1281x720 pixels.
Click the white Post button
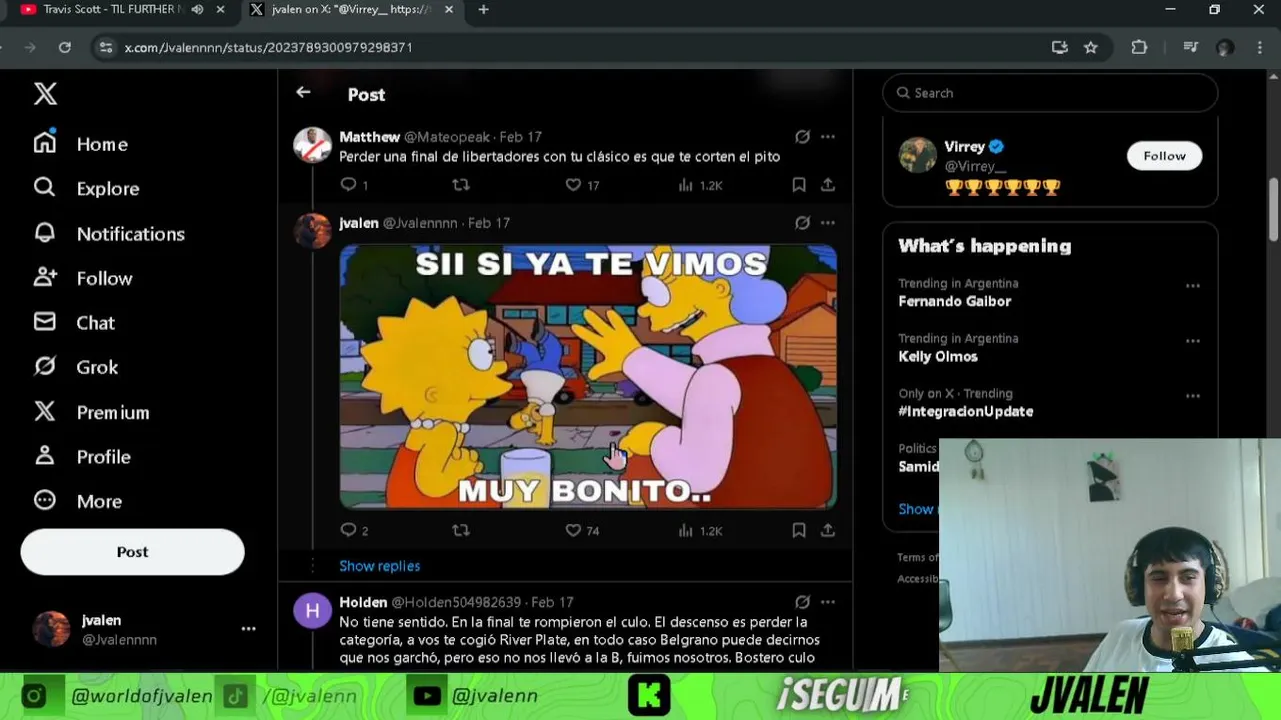(x=132, y=552)
